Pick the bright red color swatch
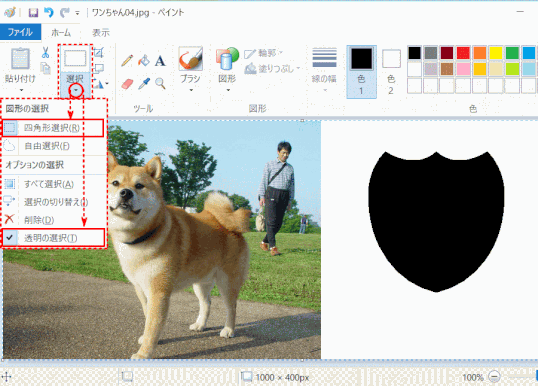This screenshot has width=538, height=386. coord(463,53)
